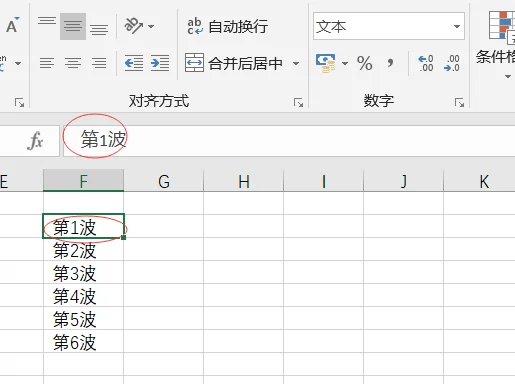The height and width of the screenshot is (384, 515).
Task: Open font group dialog launcher
Action: [x=19, y=103]
